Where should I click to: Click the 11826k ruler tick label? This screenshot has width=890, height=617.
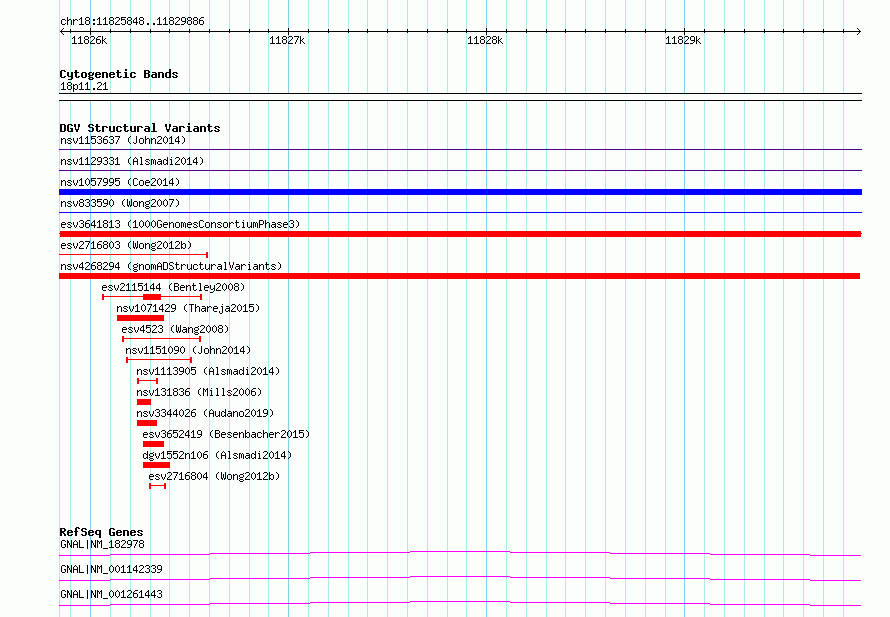pos(89,40)
